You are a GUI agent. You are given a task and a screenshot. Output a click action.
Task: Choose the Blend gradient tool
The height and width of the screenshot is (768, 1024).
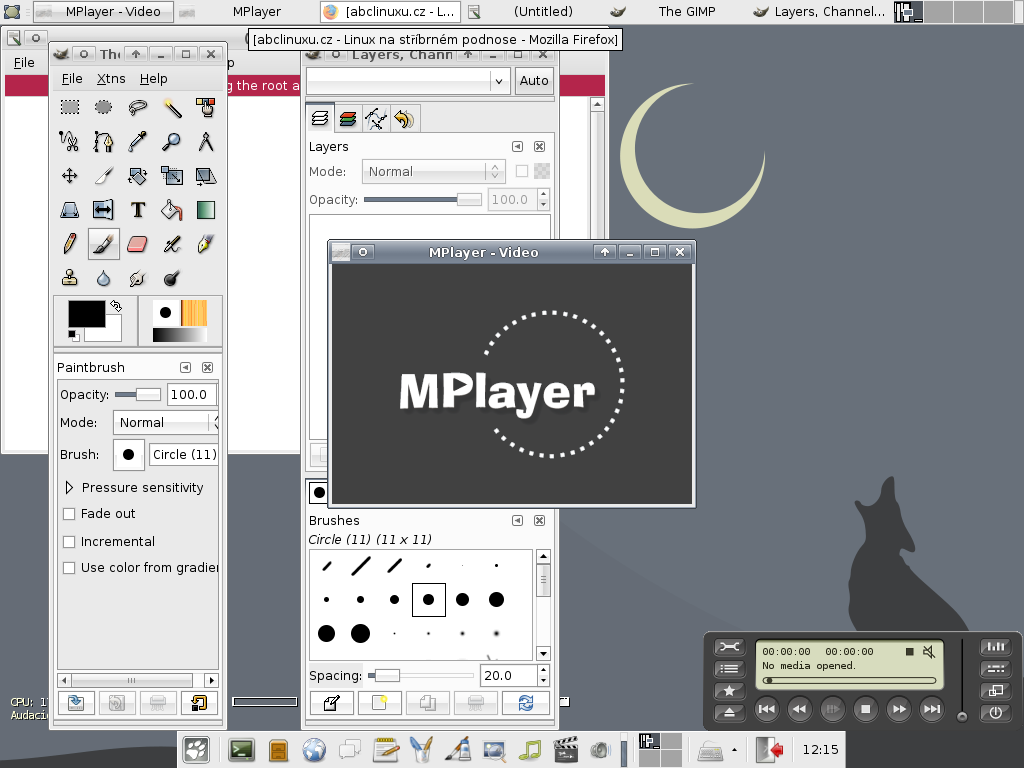pyautogui.click(x=206, y=210)
